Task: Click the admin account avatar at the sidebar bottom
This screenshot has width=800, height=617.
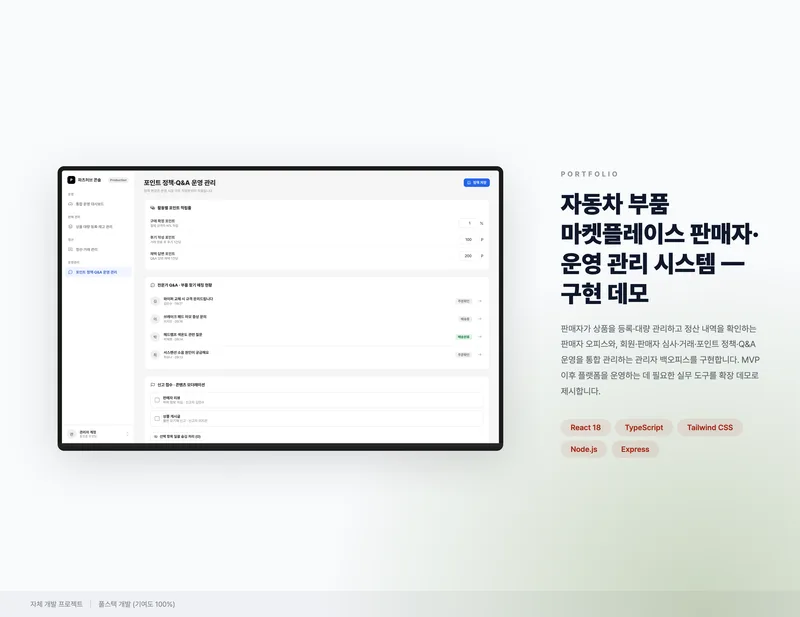Action: click(71, 434)
